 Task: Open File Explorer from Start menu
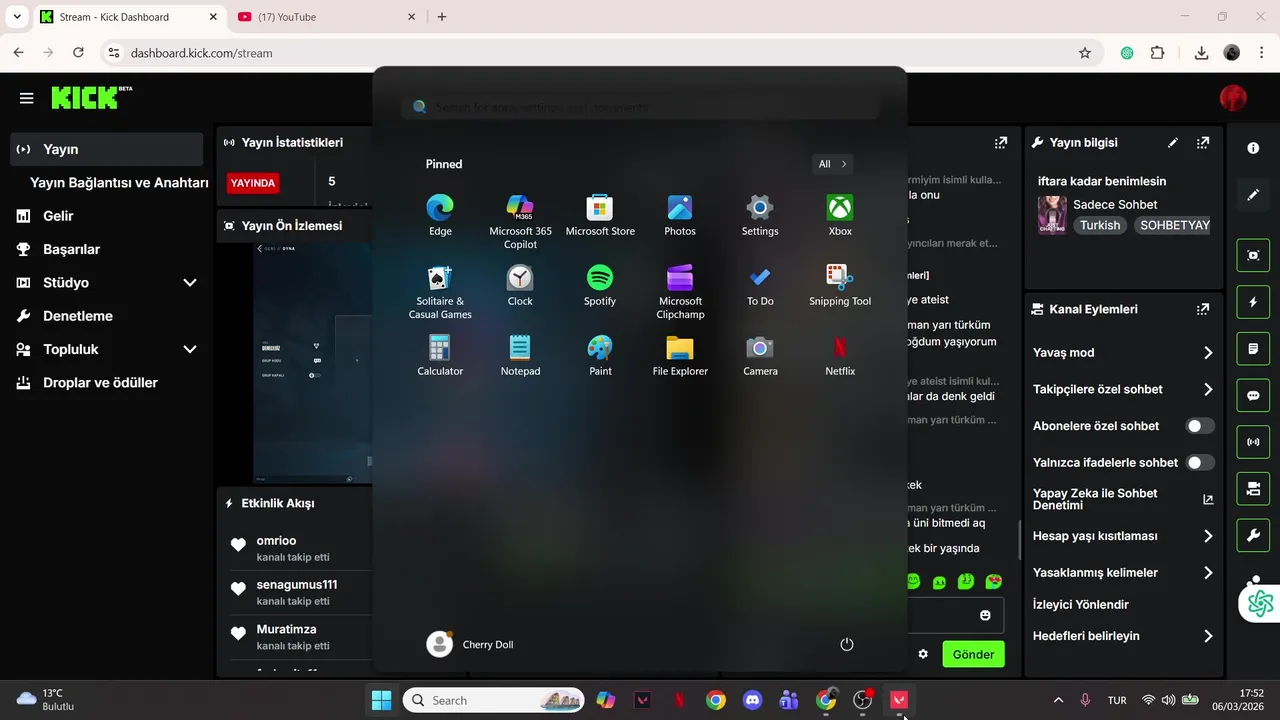(680, 356)
